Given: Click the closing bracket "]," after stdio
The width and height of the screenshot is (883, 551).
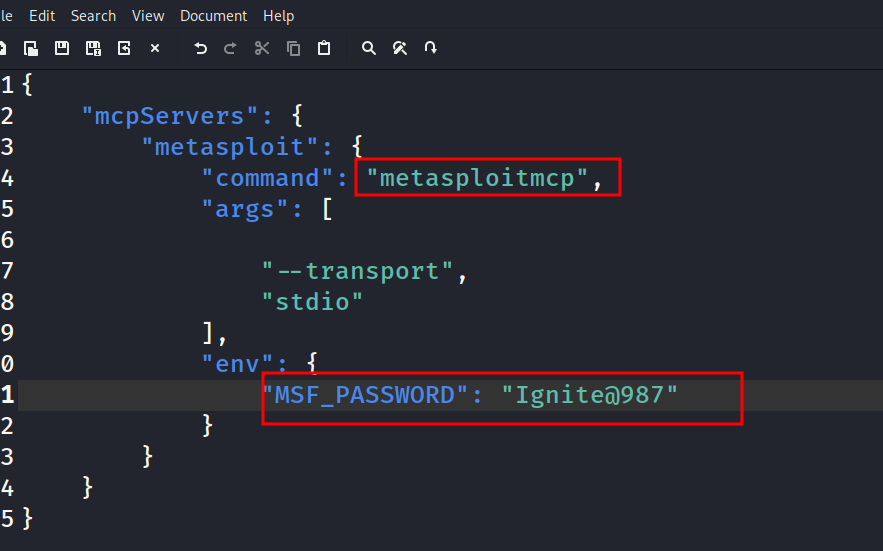Looking at the screenshot, I should [215, 333].
